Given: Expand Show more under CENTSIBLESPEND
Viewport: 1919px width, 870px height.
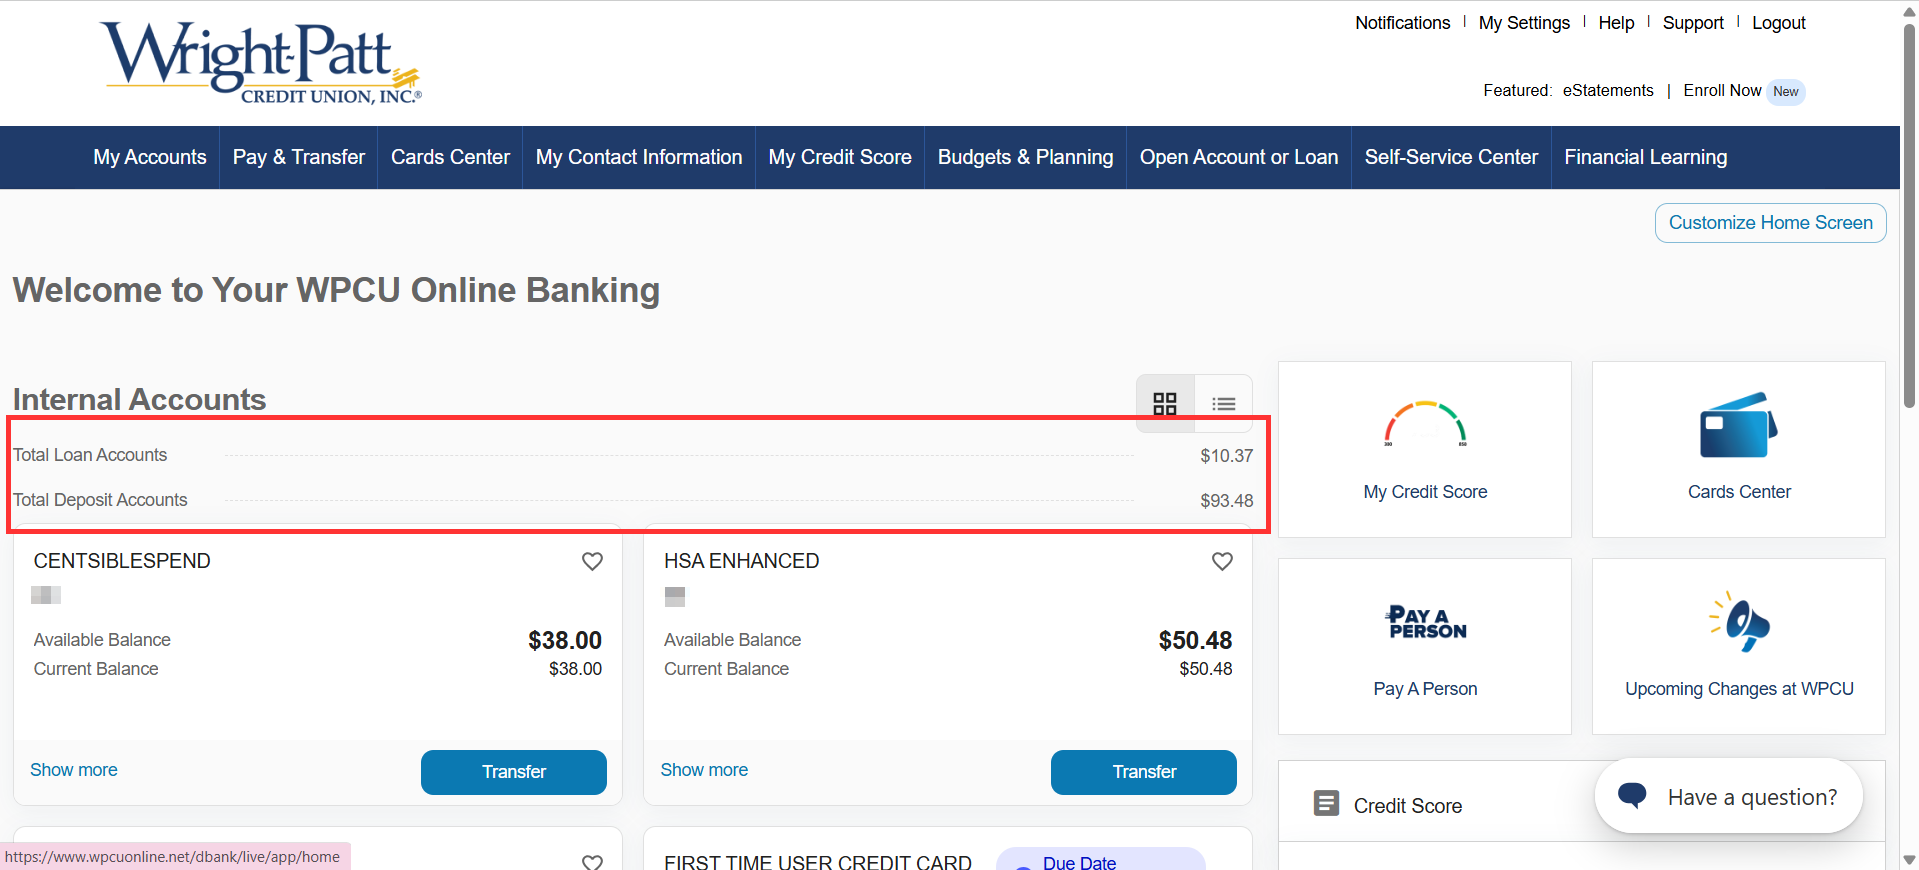Looking at the screenshot, I should tap(74, 770).
